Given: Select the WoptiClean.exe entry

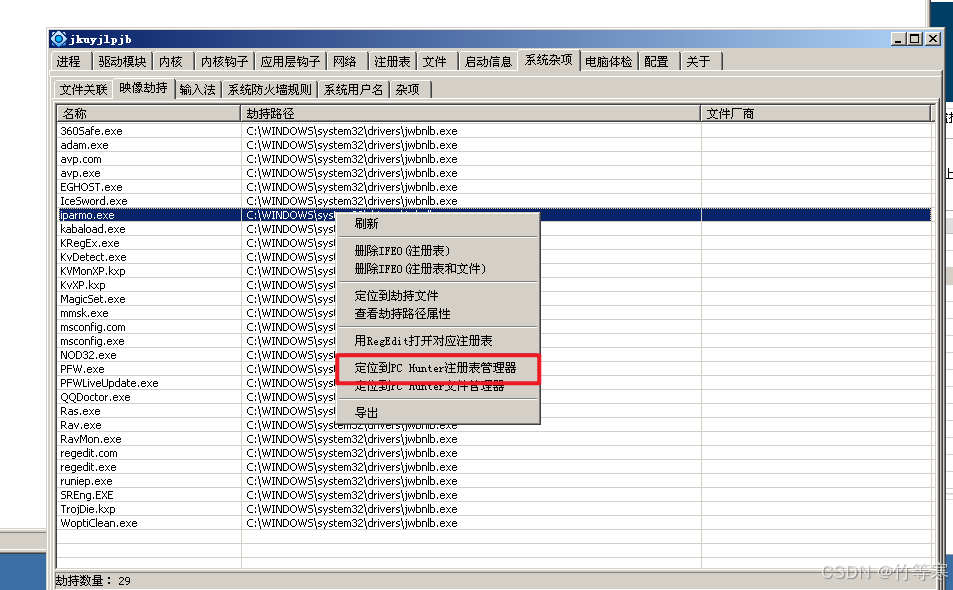Looking at the screenshot, I should 98,523.
